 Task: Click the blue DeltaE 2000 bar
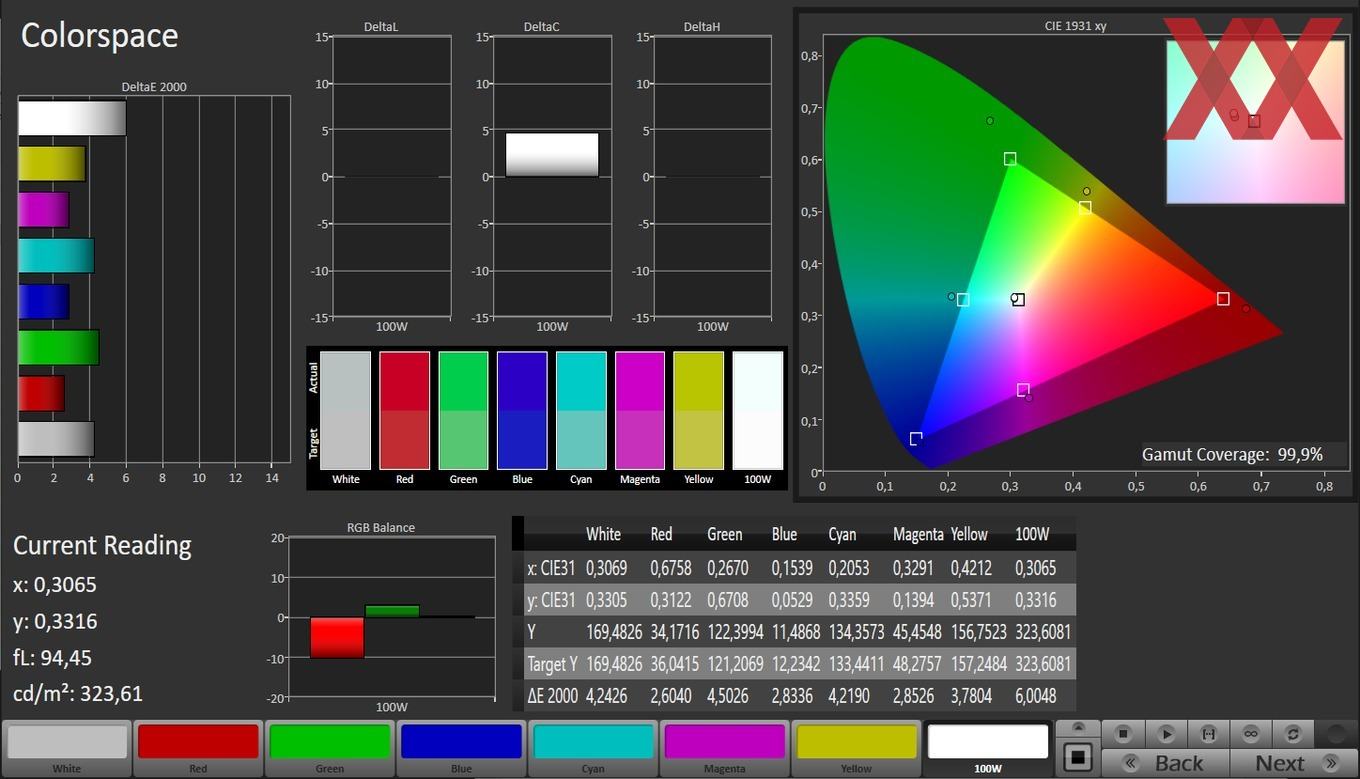pos(44,302)
